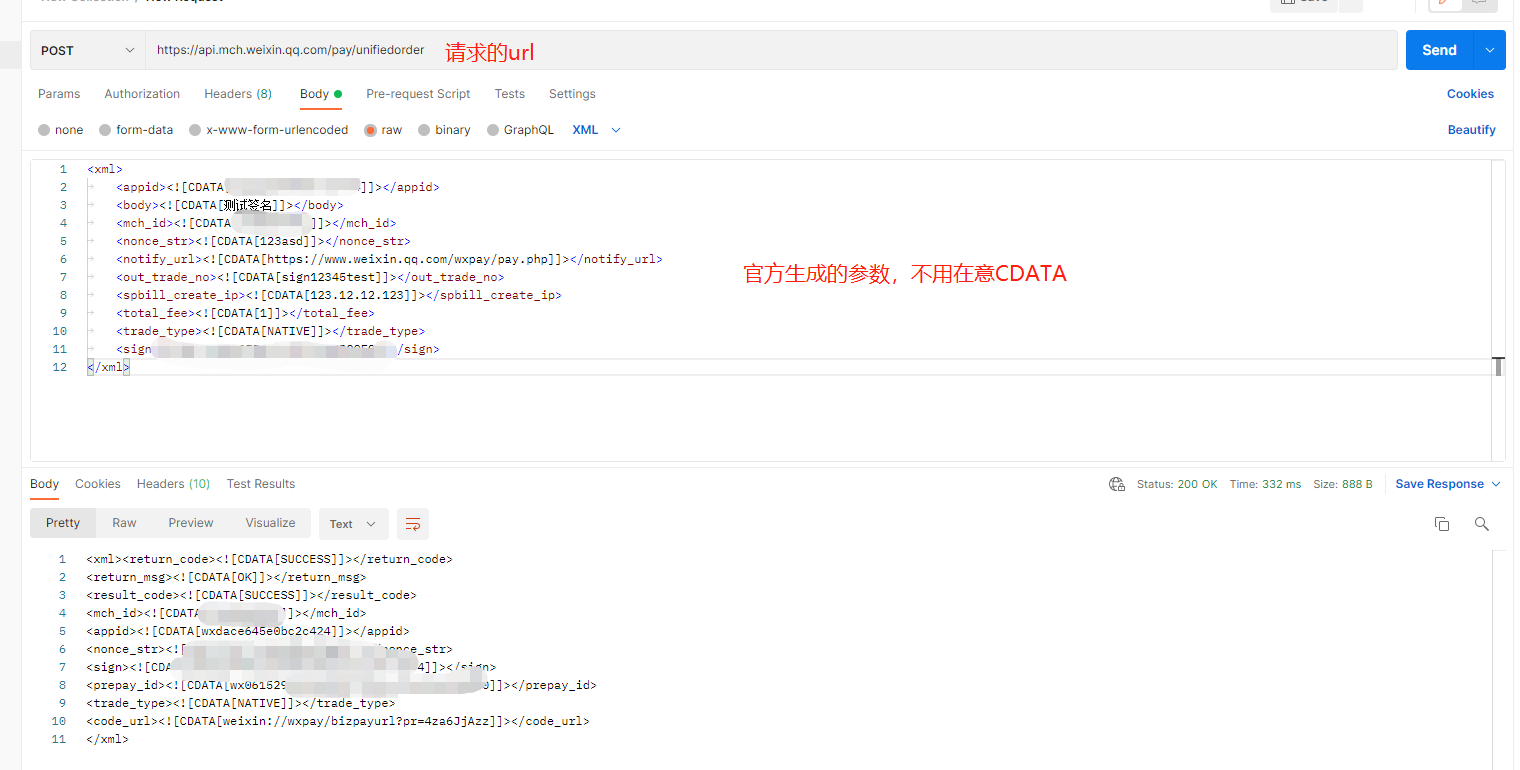
Task: Toggle the response line wrap icon
Action: (x=413, y=524)
